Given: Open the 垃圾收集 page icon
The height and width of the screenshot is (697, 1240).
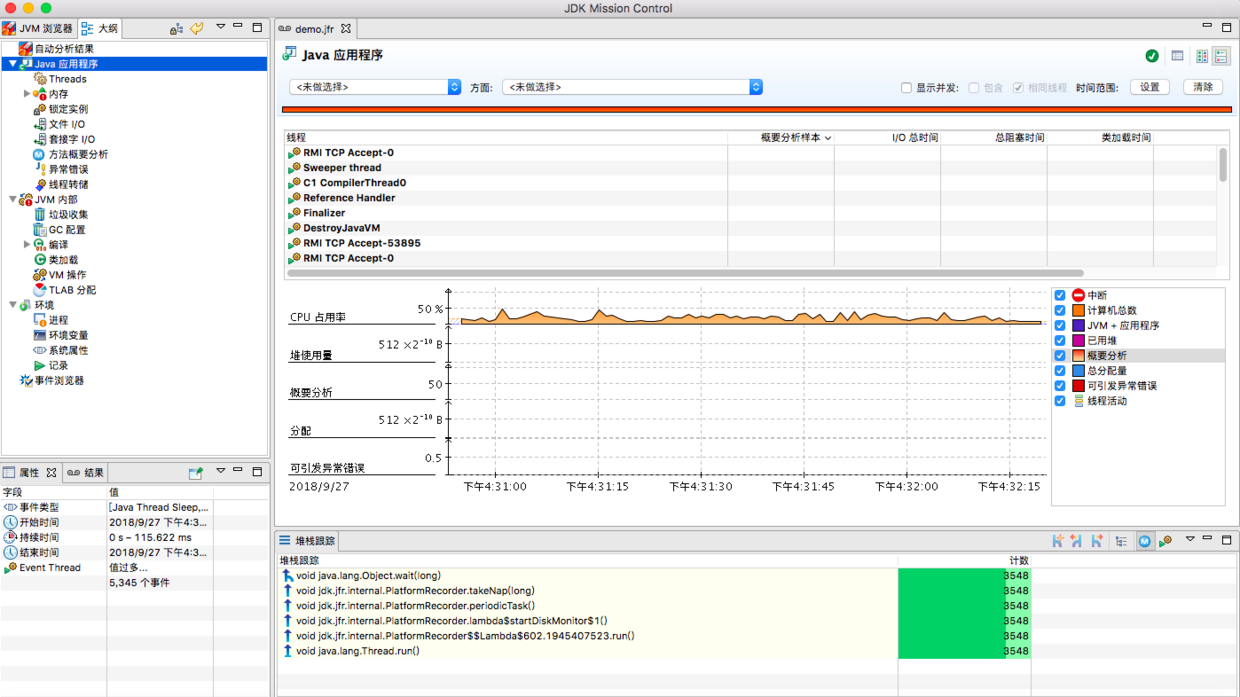Looking at the screenshot, I should point(40,214).
